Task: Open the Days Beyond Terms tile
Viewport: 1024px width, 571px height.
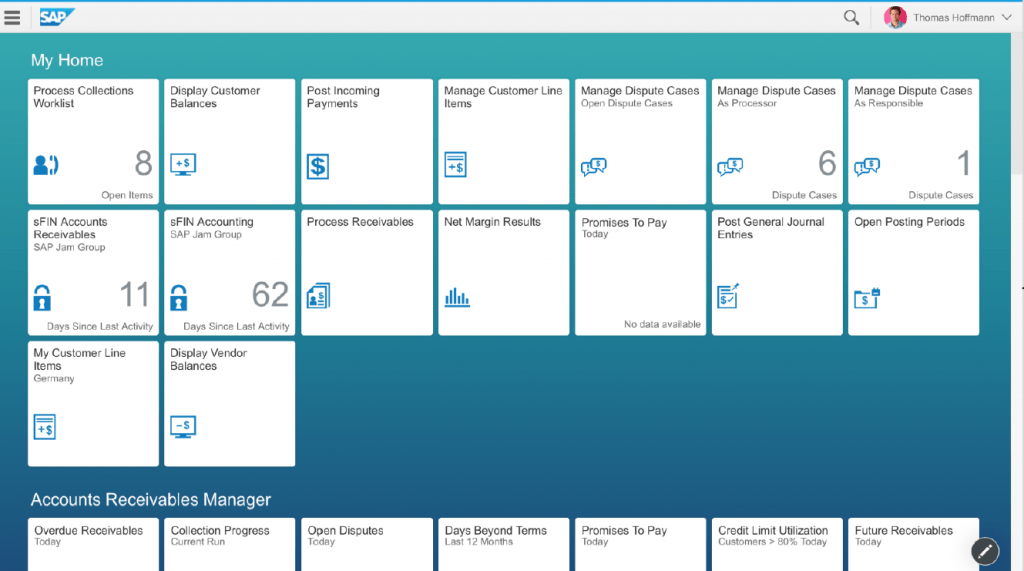Action: coord(504,544)
